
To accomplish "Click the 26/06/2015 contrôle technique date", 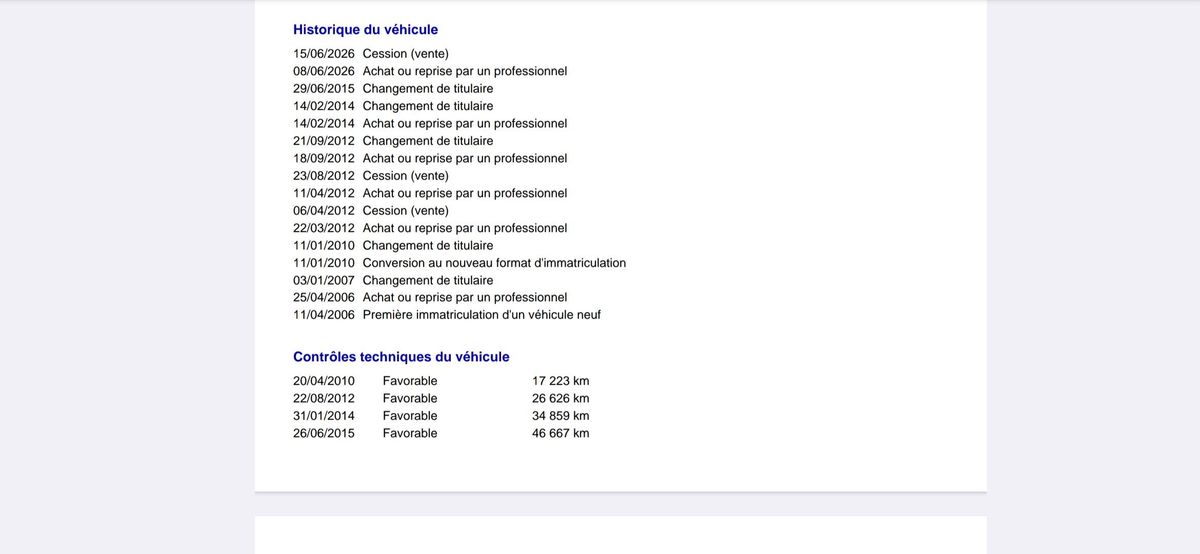I will pos(324,433).
